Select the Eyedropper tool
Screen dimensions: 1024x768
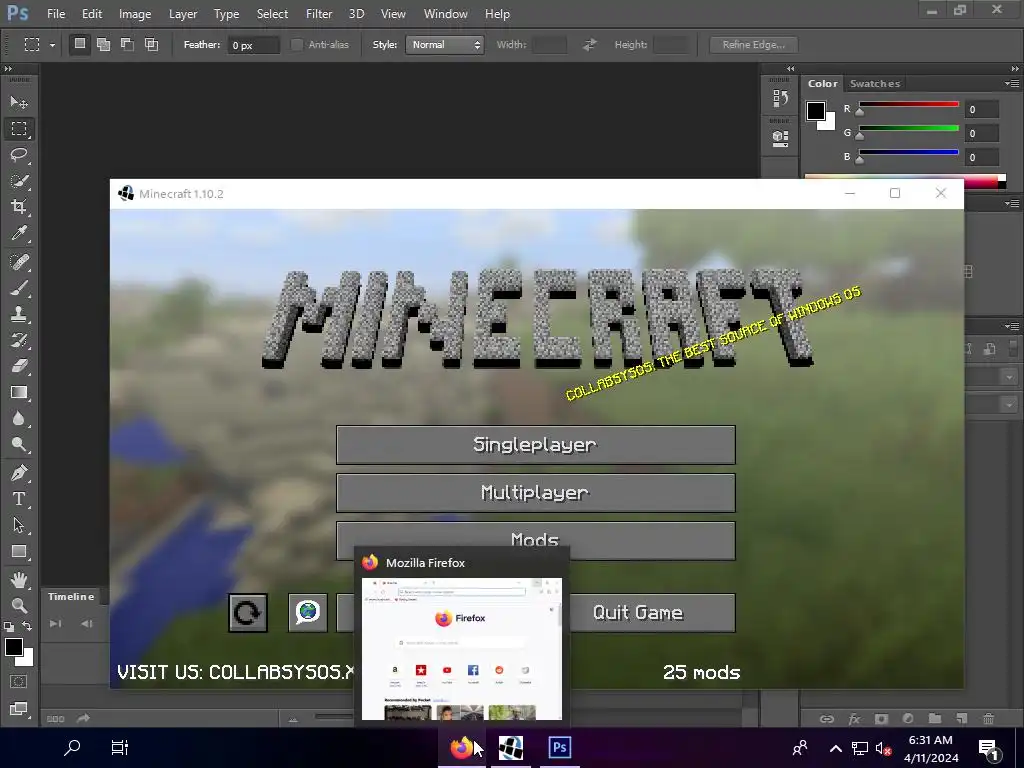tap(19, 233)
